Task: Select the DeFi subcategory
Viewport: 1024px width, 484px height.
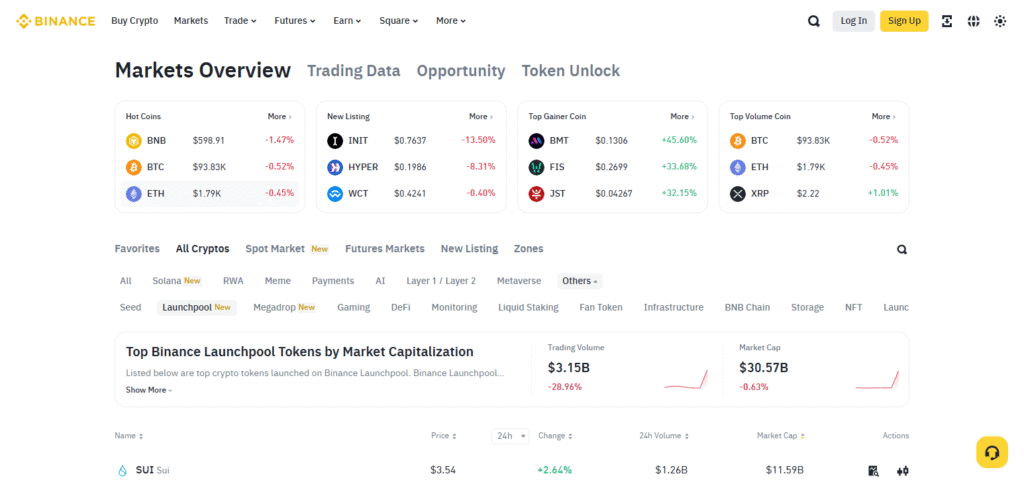Action: [400, 308]
